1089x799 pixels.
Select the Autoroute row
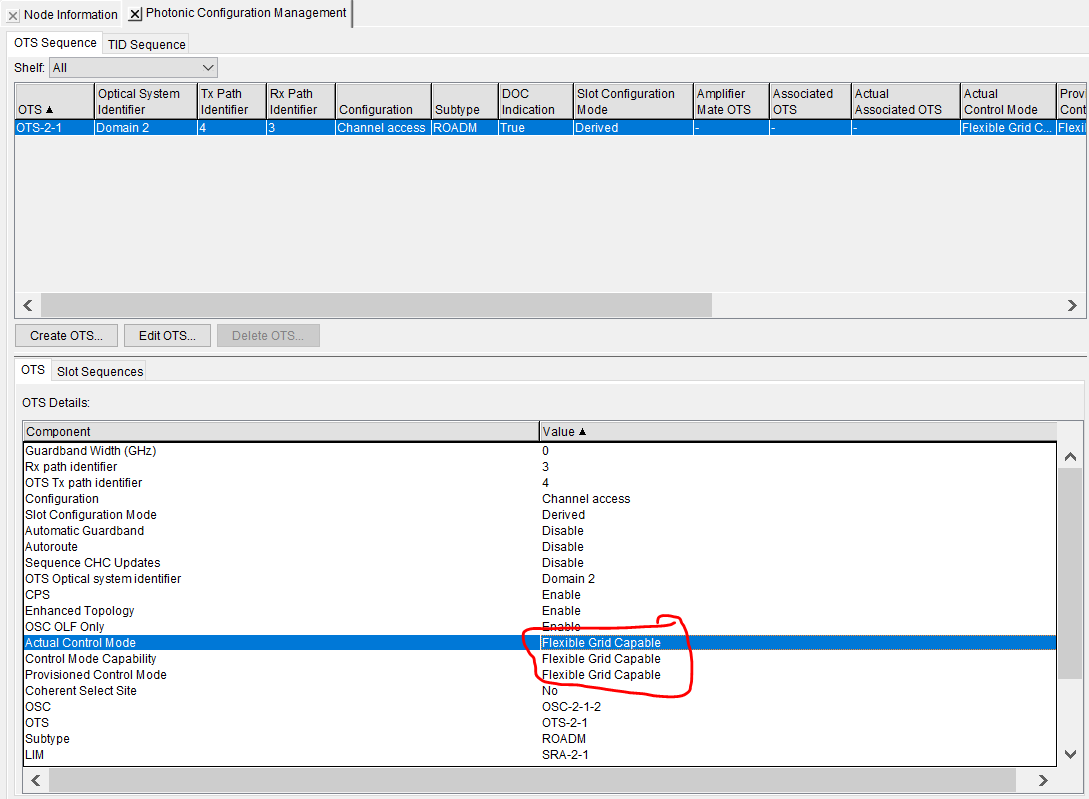[540, 547]
